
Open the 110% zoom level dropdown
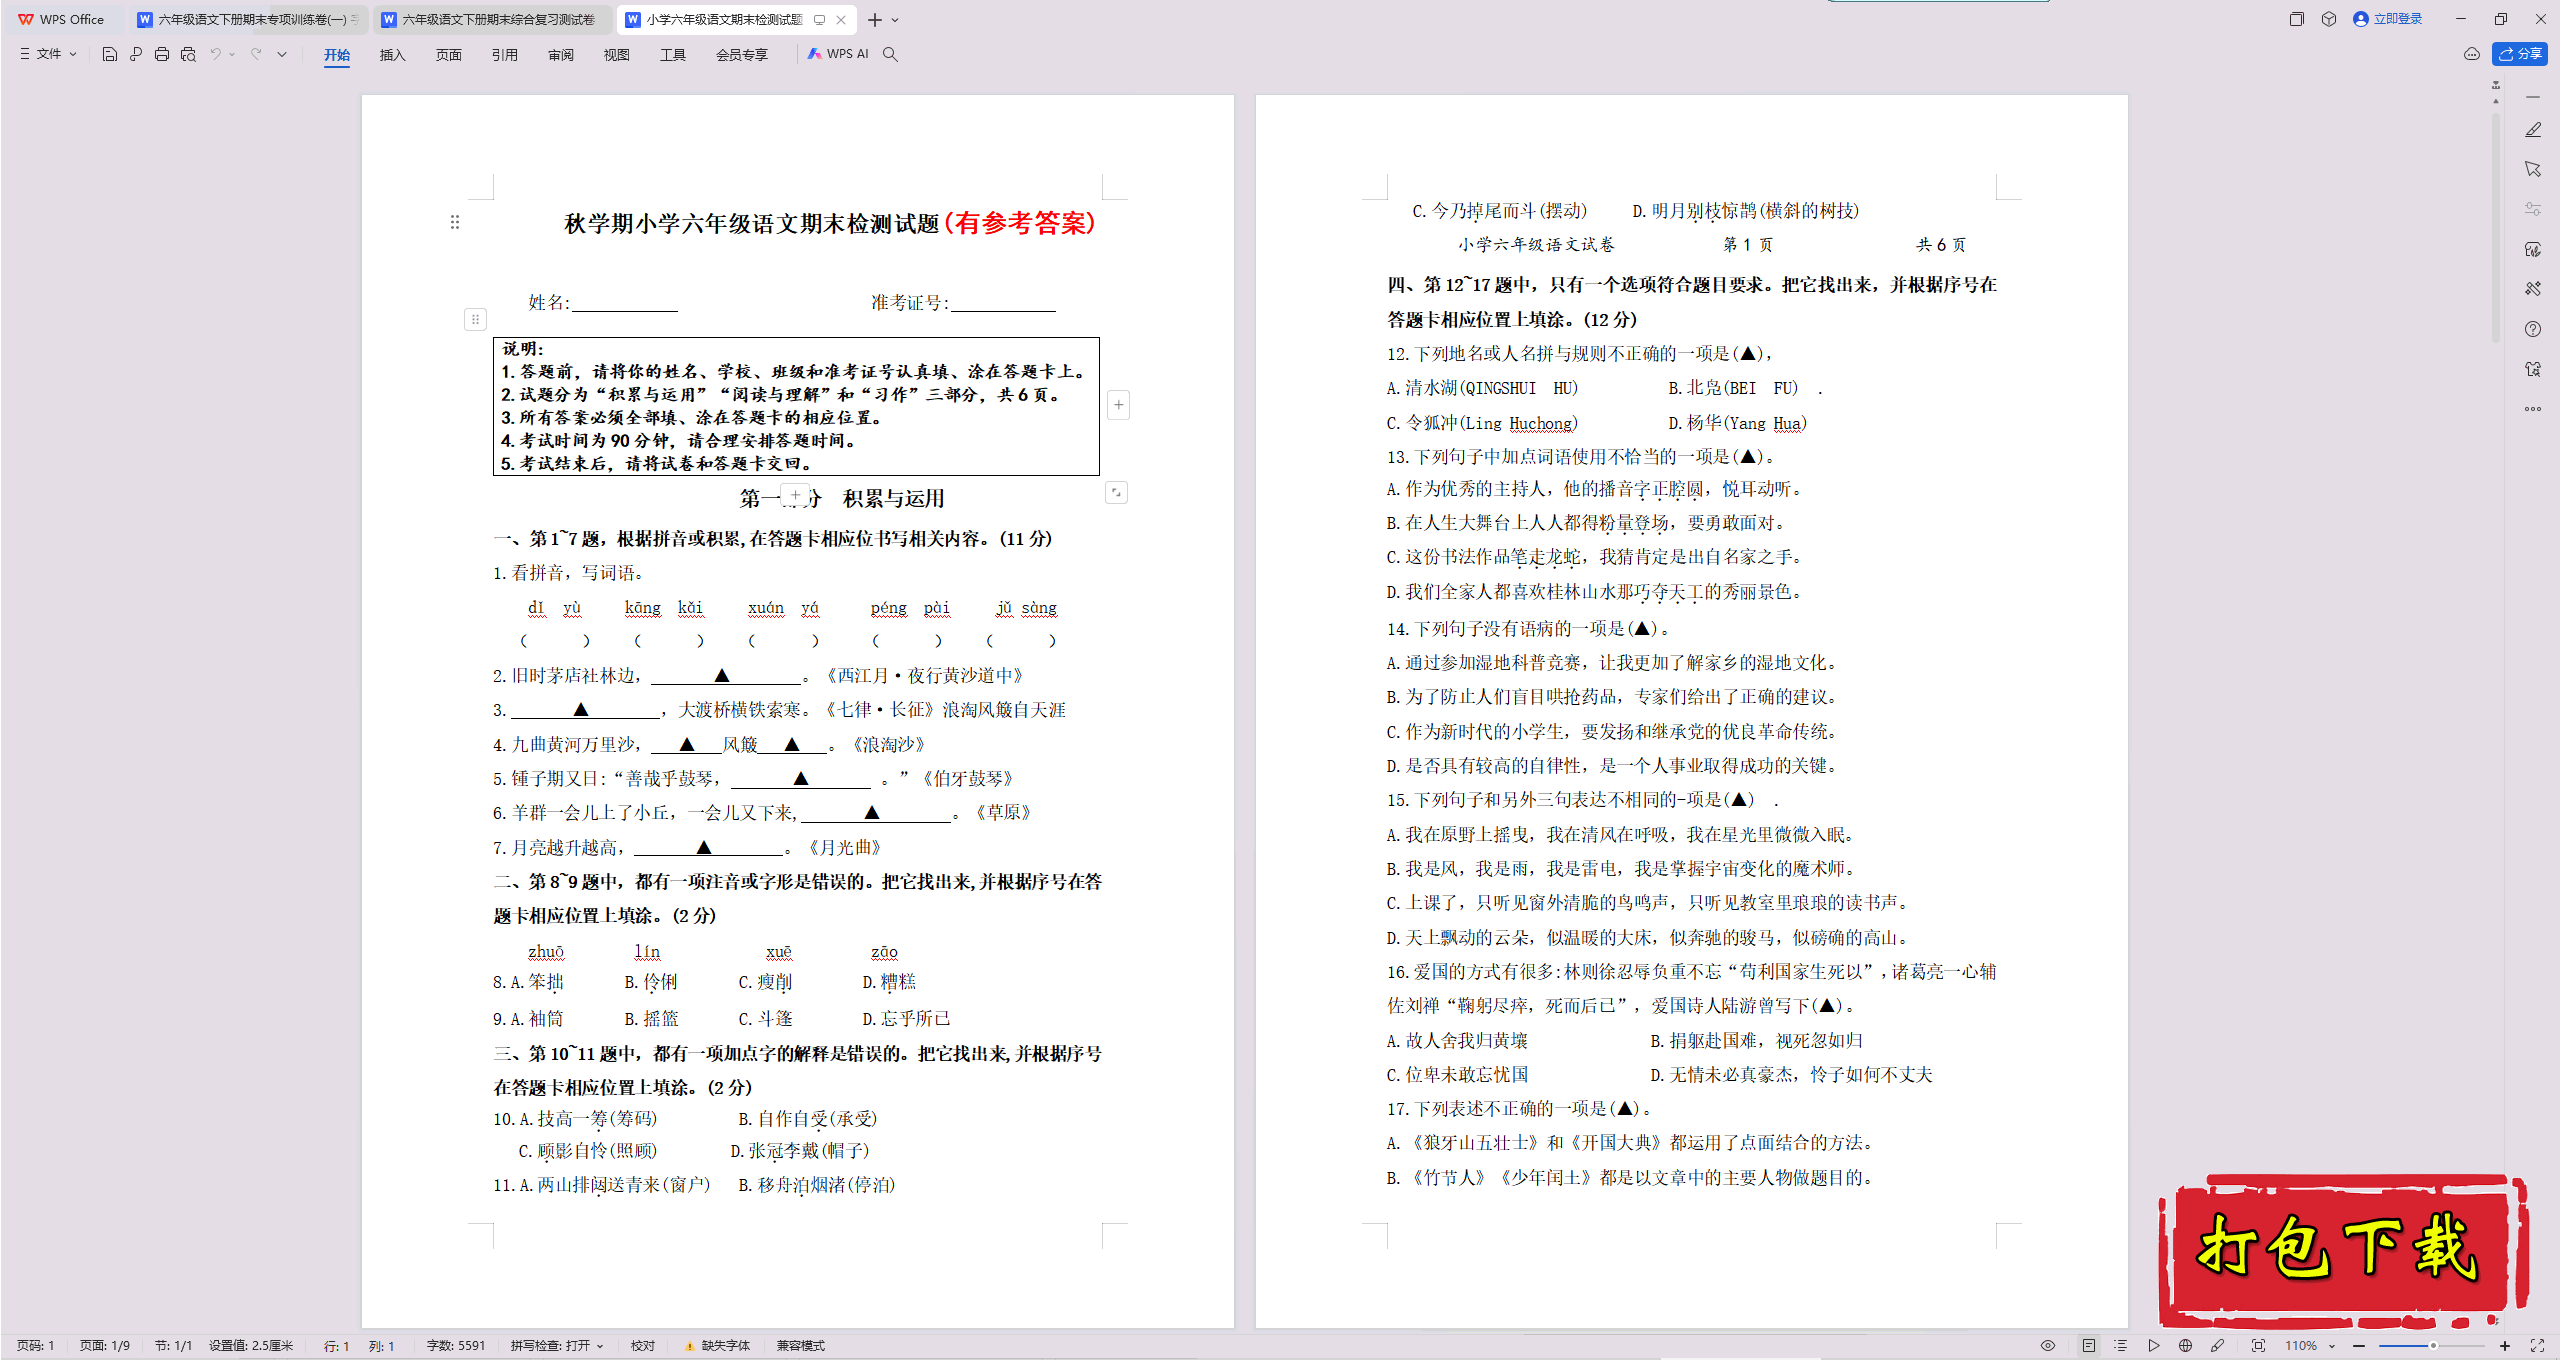click(x=2310, y=1346)
